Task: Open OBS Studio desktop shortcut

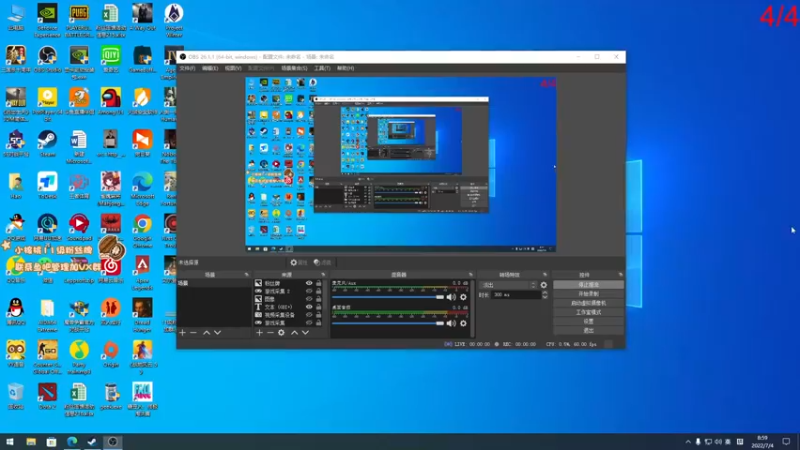Action: point(47,60)
